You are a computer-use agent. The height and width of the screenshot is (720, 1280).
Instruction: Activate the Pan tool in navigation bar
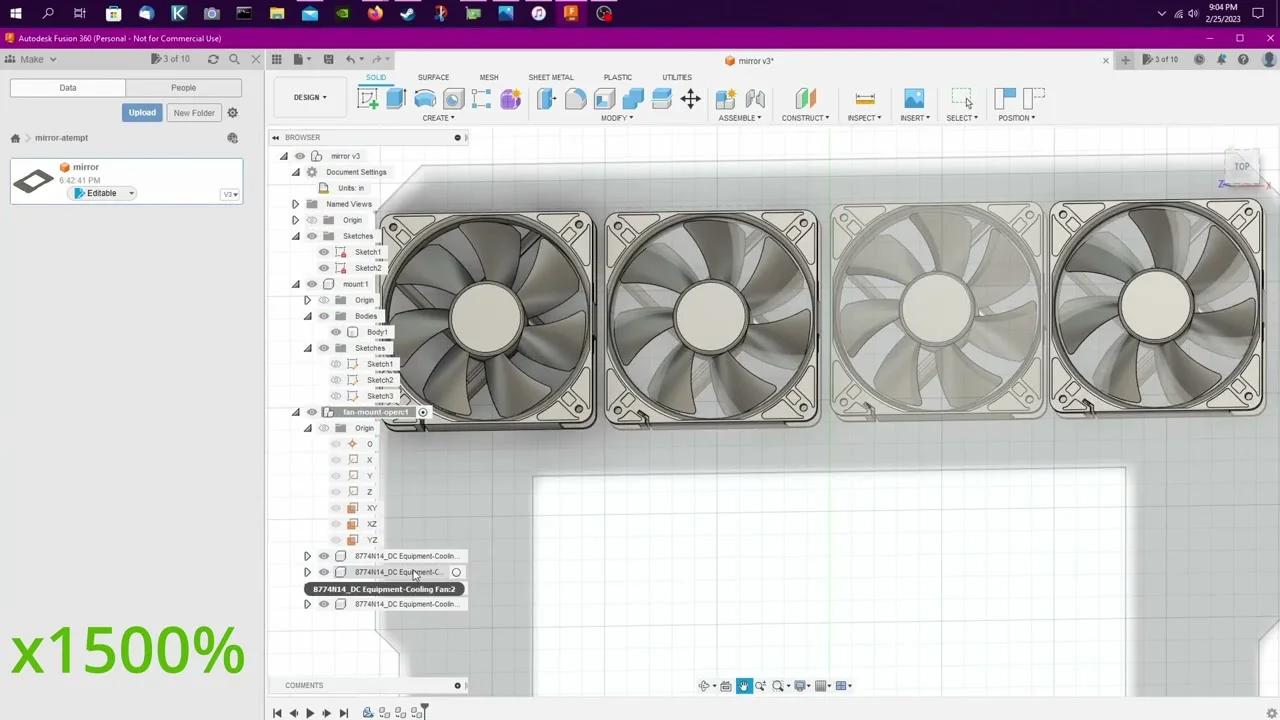pos(744,685)
